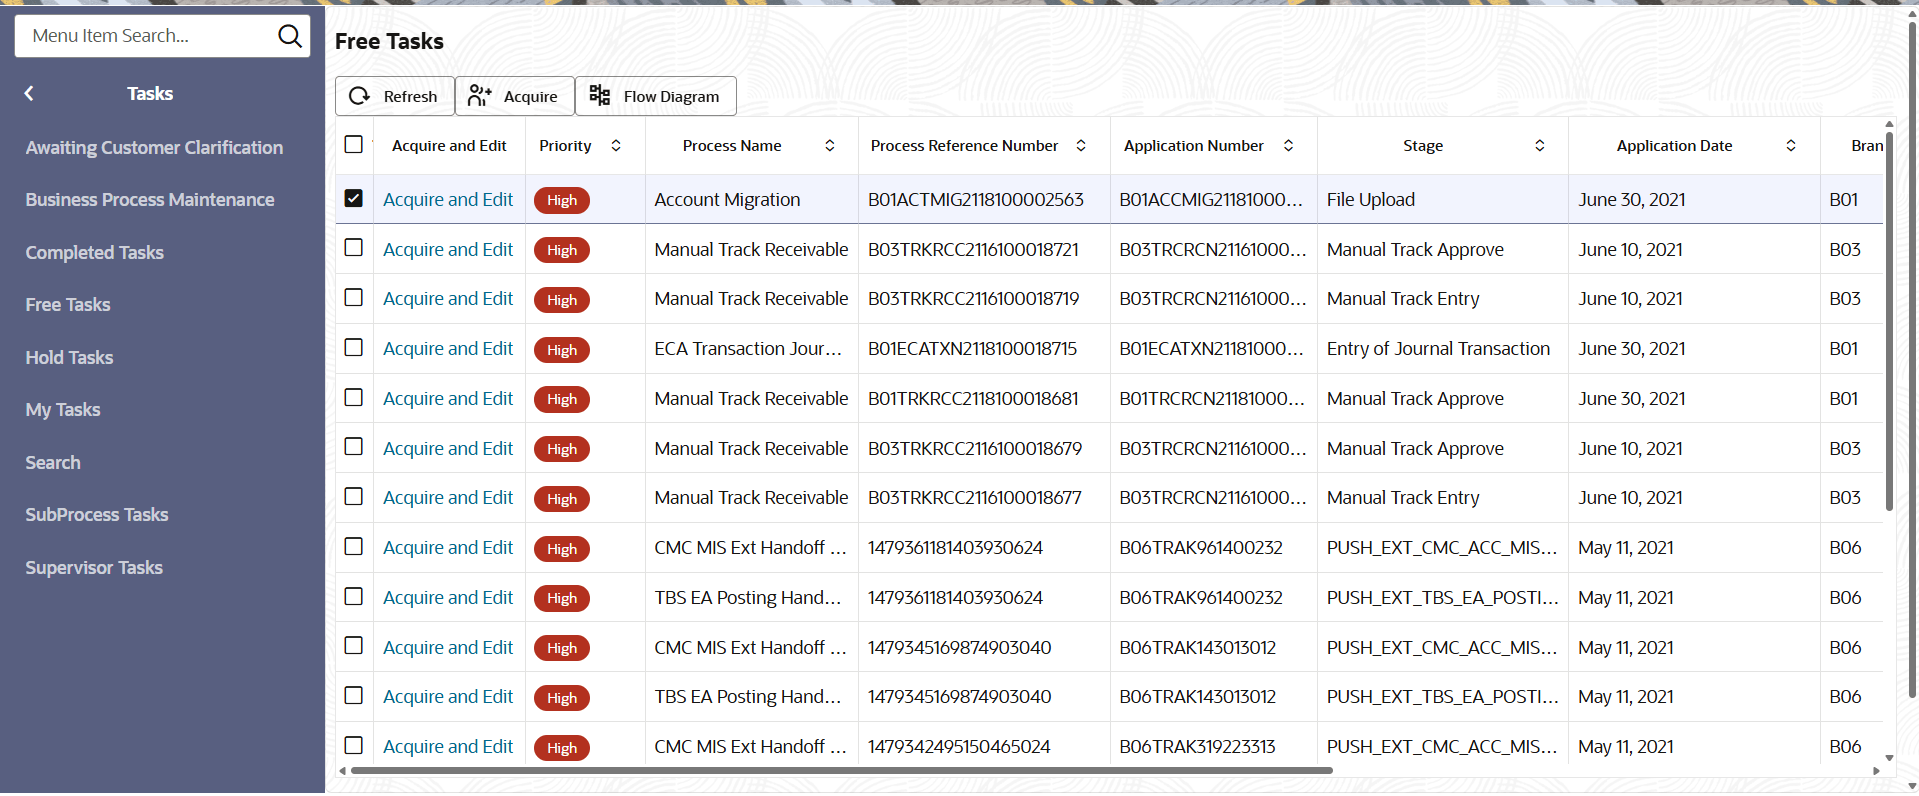Open My Tasks in the sidebar
This screenshot has height=796, width=1919.
63,410
